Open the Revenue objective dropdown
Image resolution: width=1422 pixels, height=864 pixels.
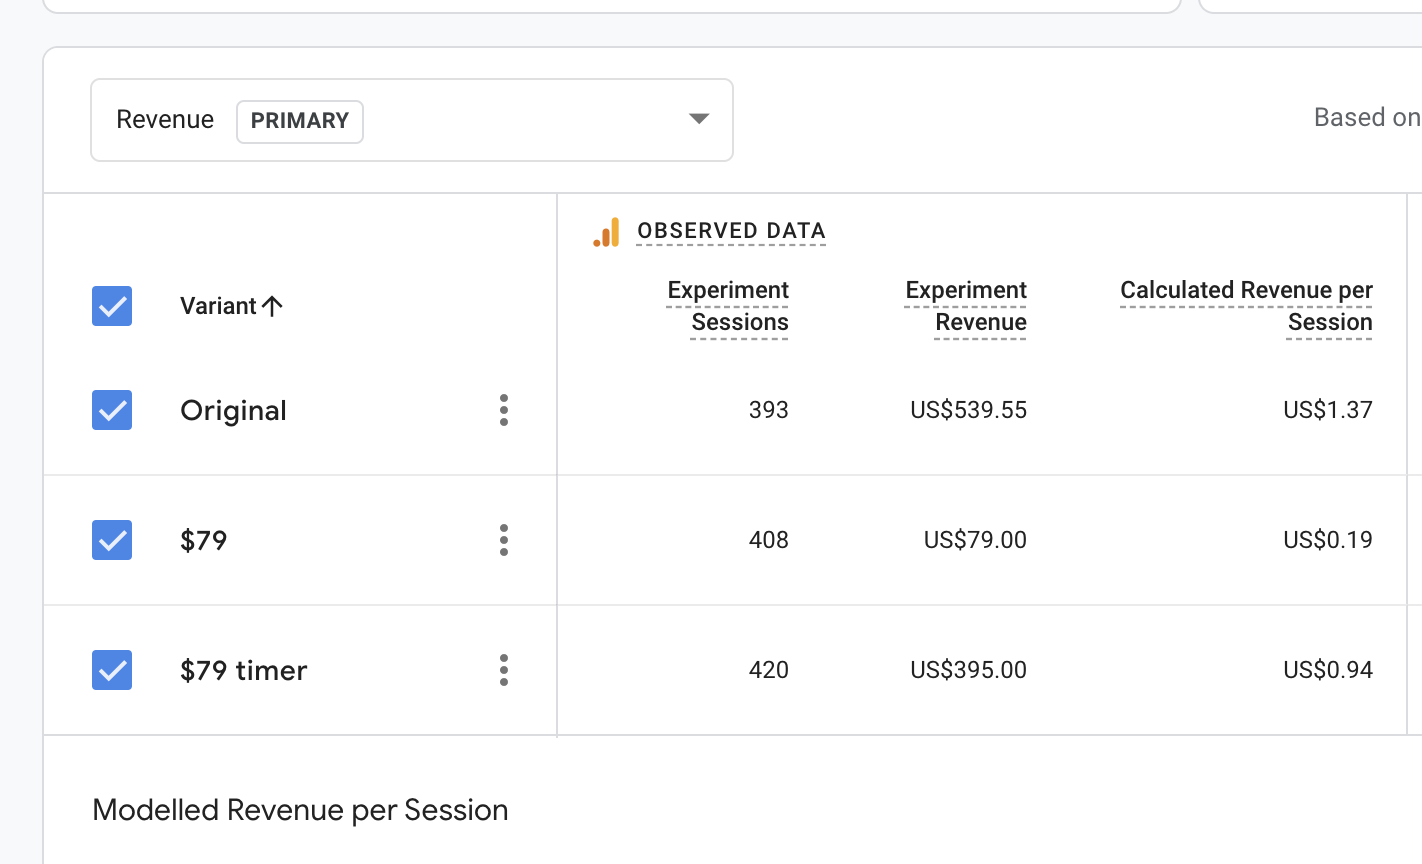click(x=412, y=120)
